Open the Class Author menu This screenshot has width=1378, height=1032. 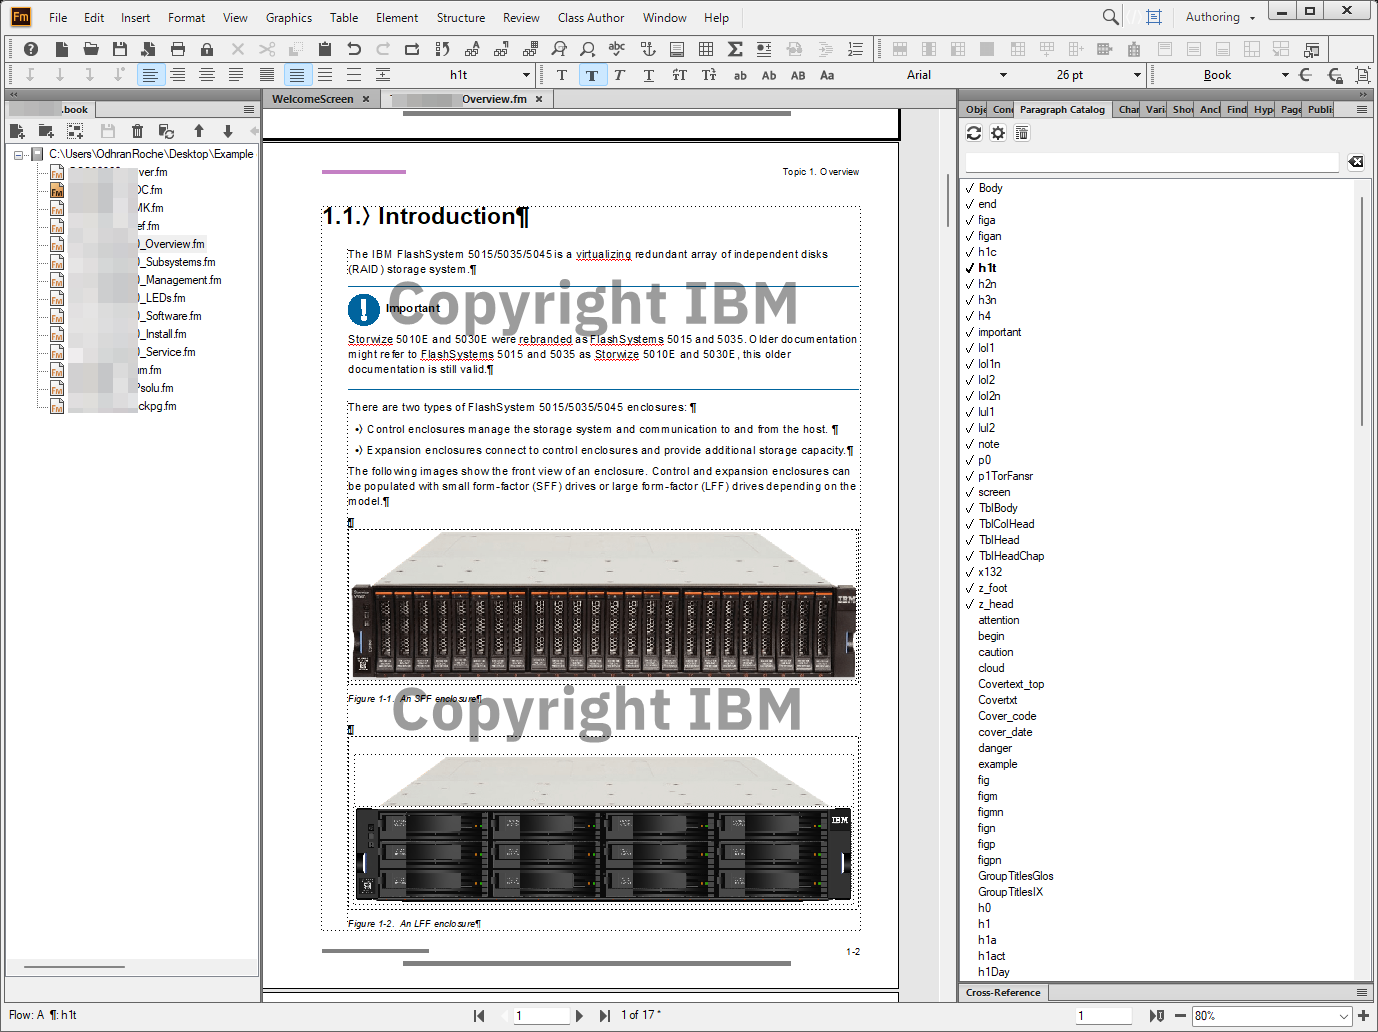(591, 17)
